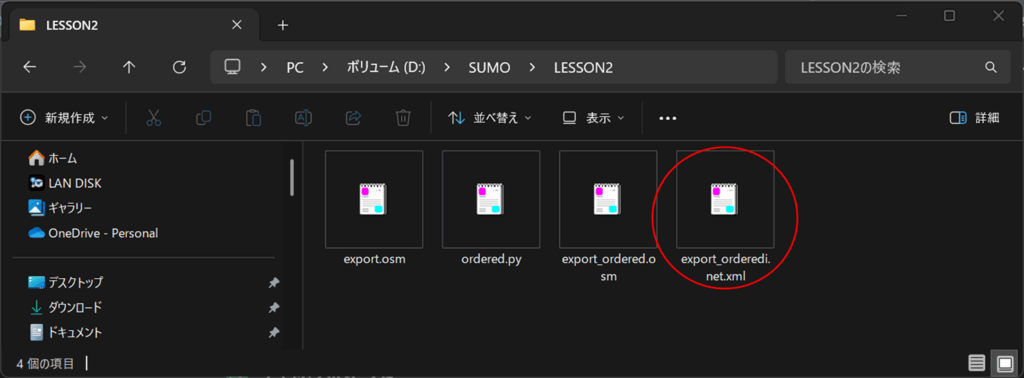Viewport: 1024px width, 378px height.
Task: Click SUMO in the address path
Action: point(489,67)
